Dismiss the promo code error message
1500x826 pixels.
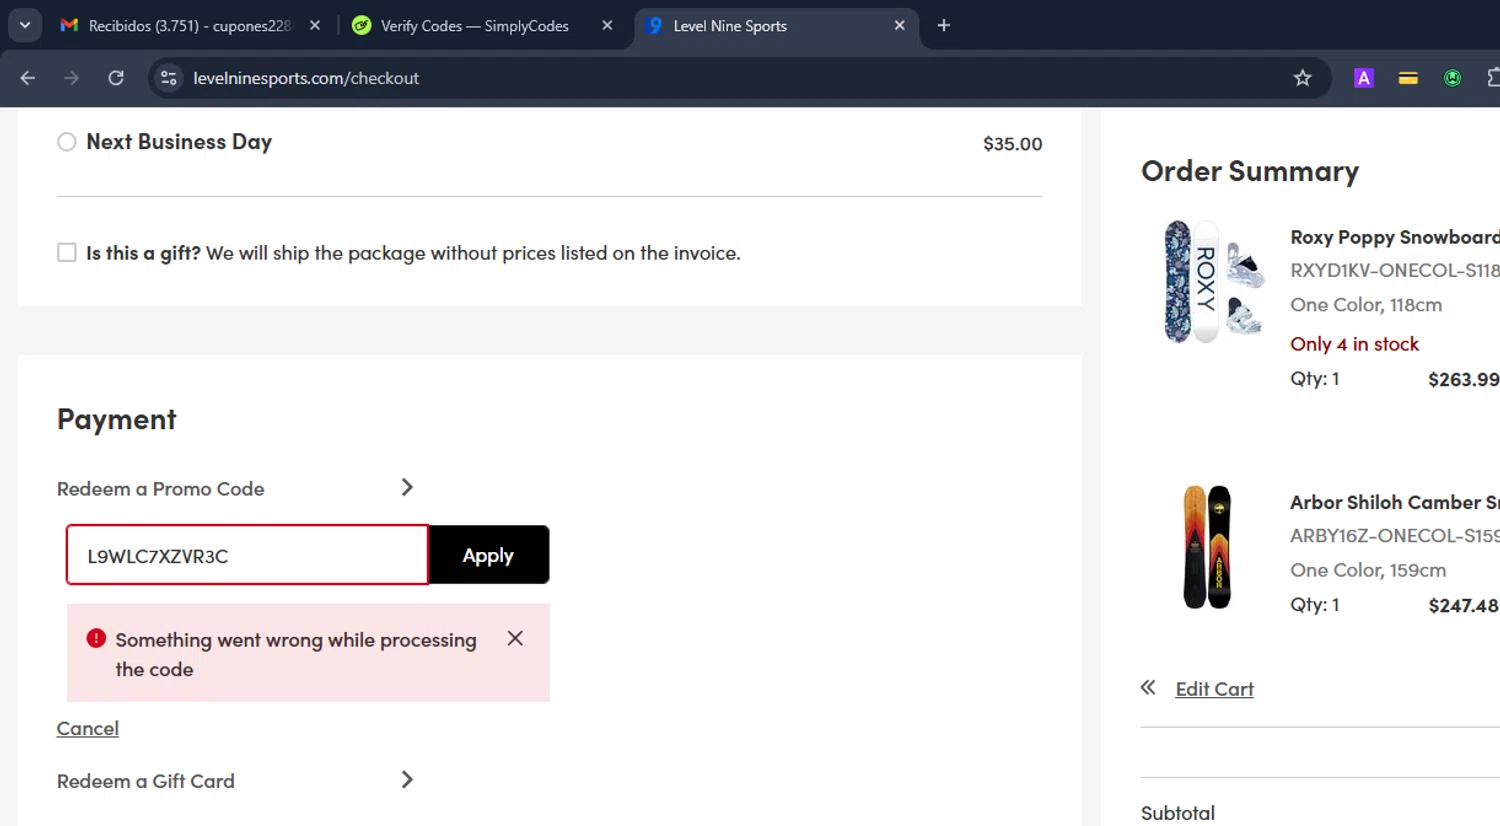(515, 638)
